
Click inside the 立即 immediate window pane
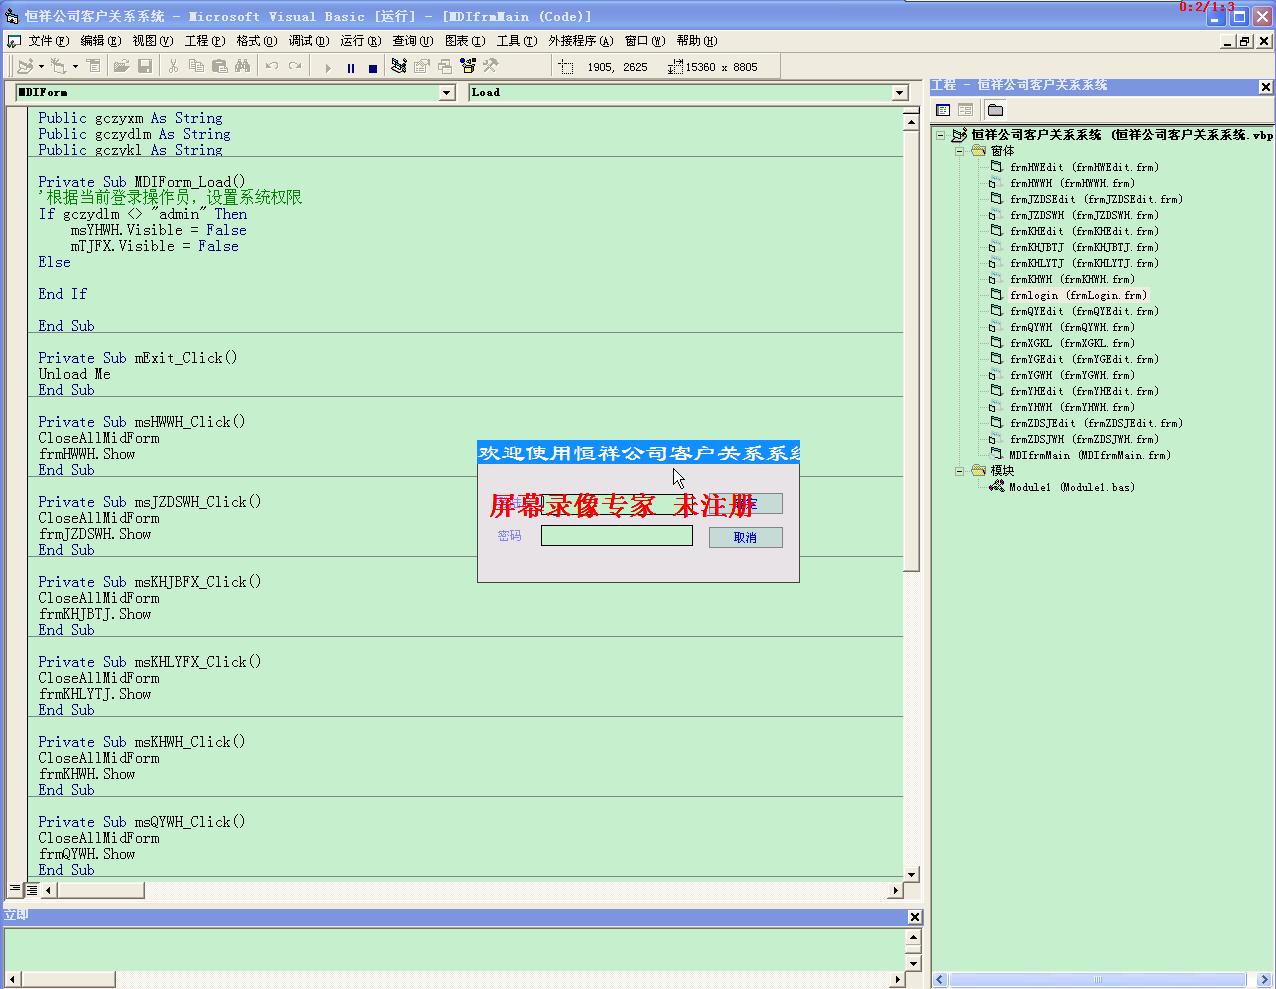[x=453, y=949]
